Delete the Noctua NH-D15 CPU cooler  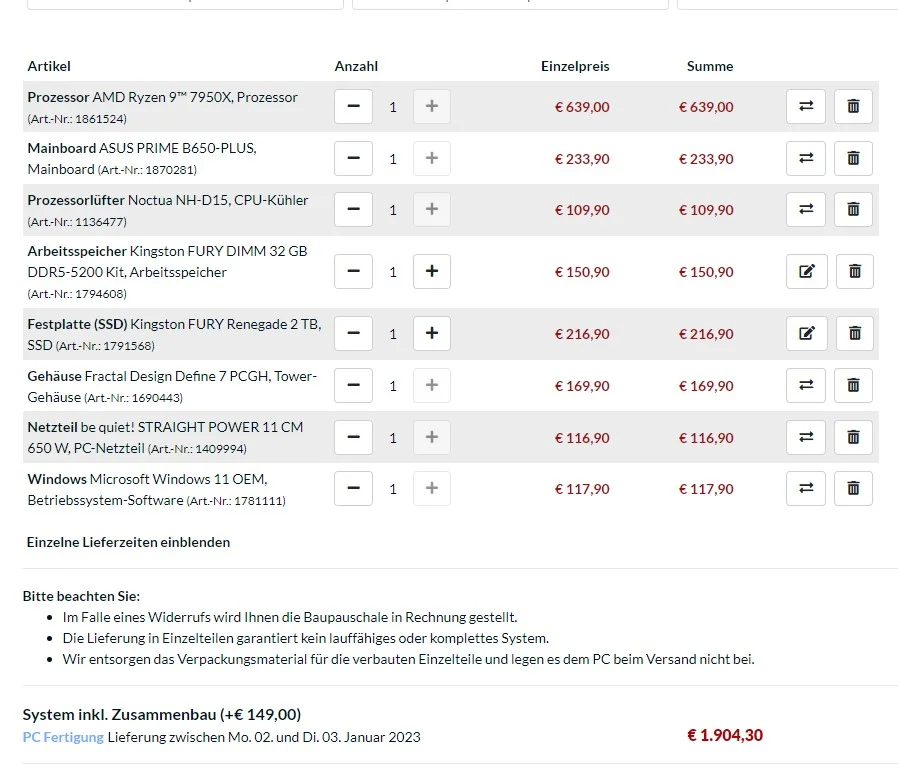pyautogui.click(x=853, y=210)
